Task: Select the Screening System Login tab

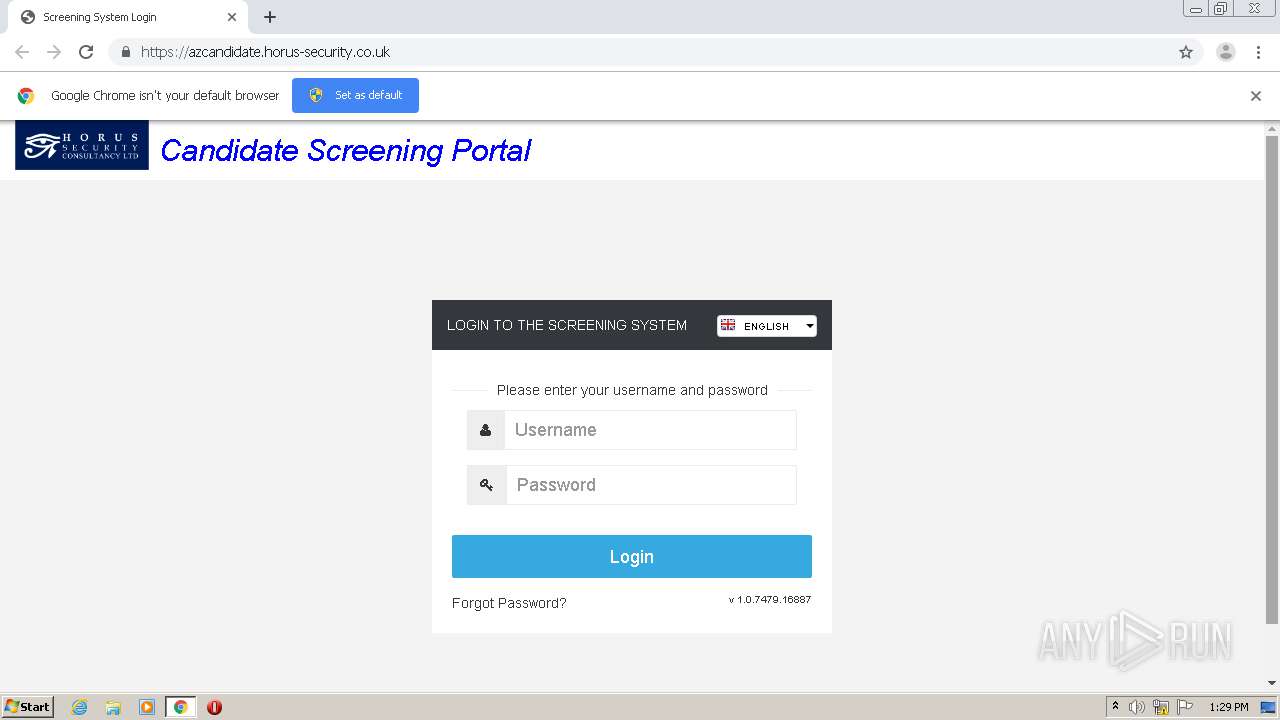Action: pos(127,17)
